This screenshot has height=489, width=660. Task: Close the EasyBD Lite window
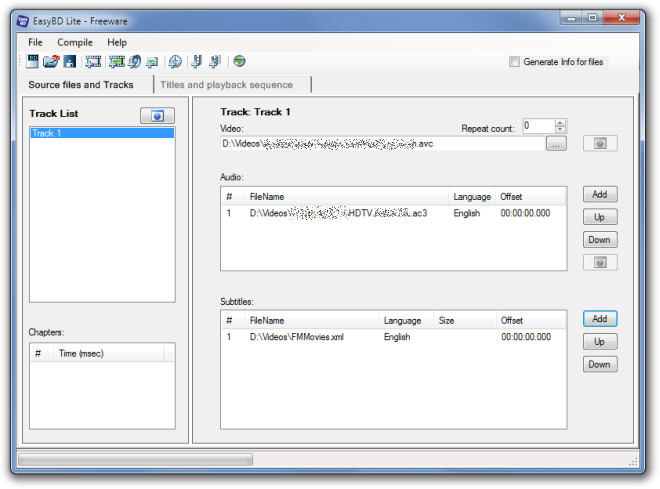point(622,18)
